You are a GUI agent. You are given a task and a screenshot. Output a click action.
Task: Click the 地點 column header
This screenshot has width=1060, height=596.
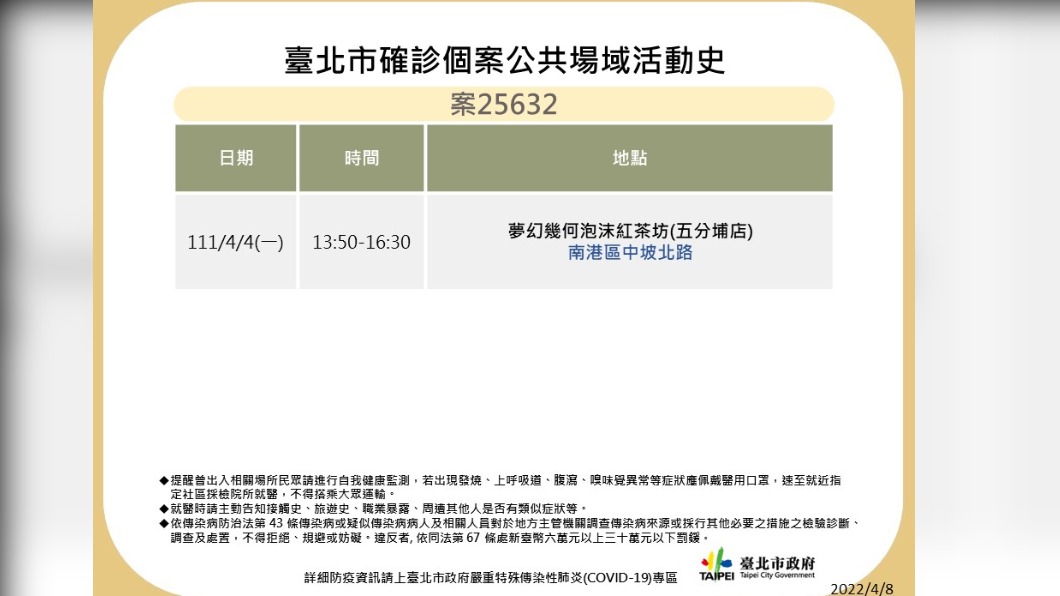click(x=629, y=158)
